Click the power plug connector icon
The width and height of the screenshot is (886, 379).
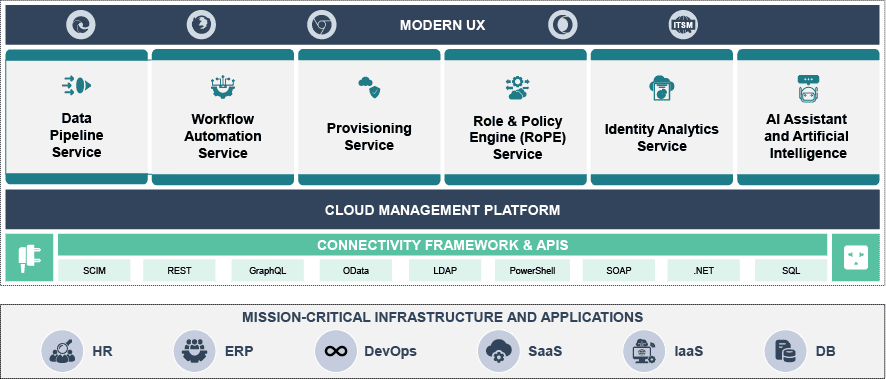pyautogui.click(x=29, y=258)
